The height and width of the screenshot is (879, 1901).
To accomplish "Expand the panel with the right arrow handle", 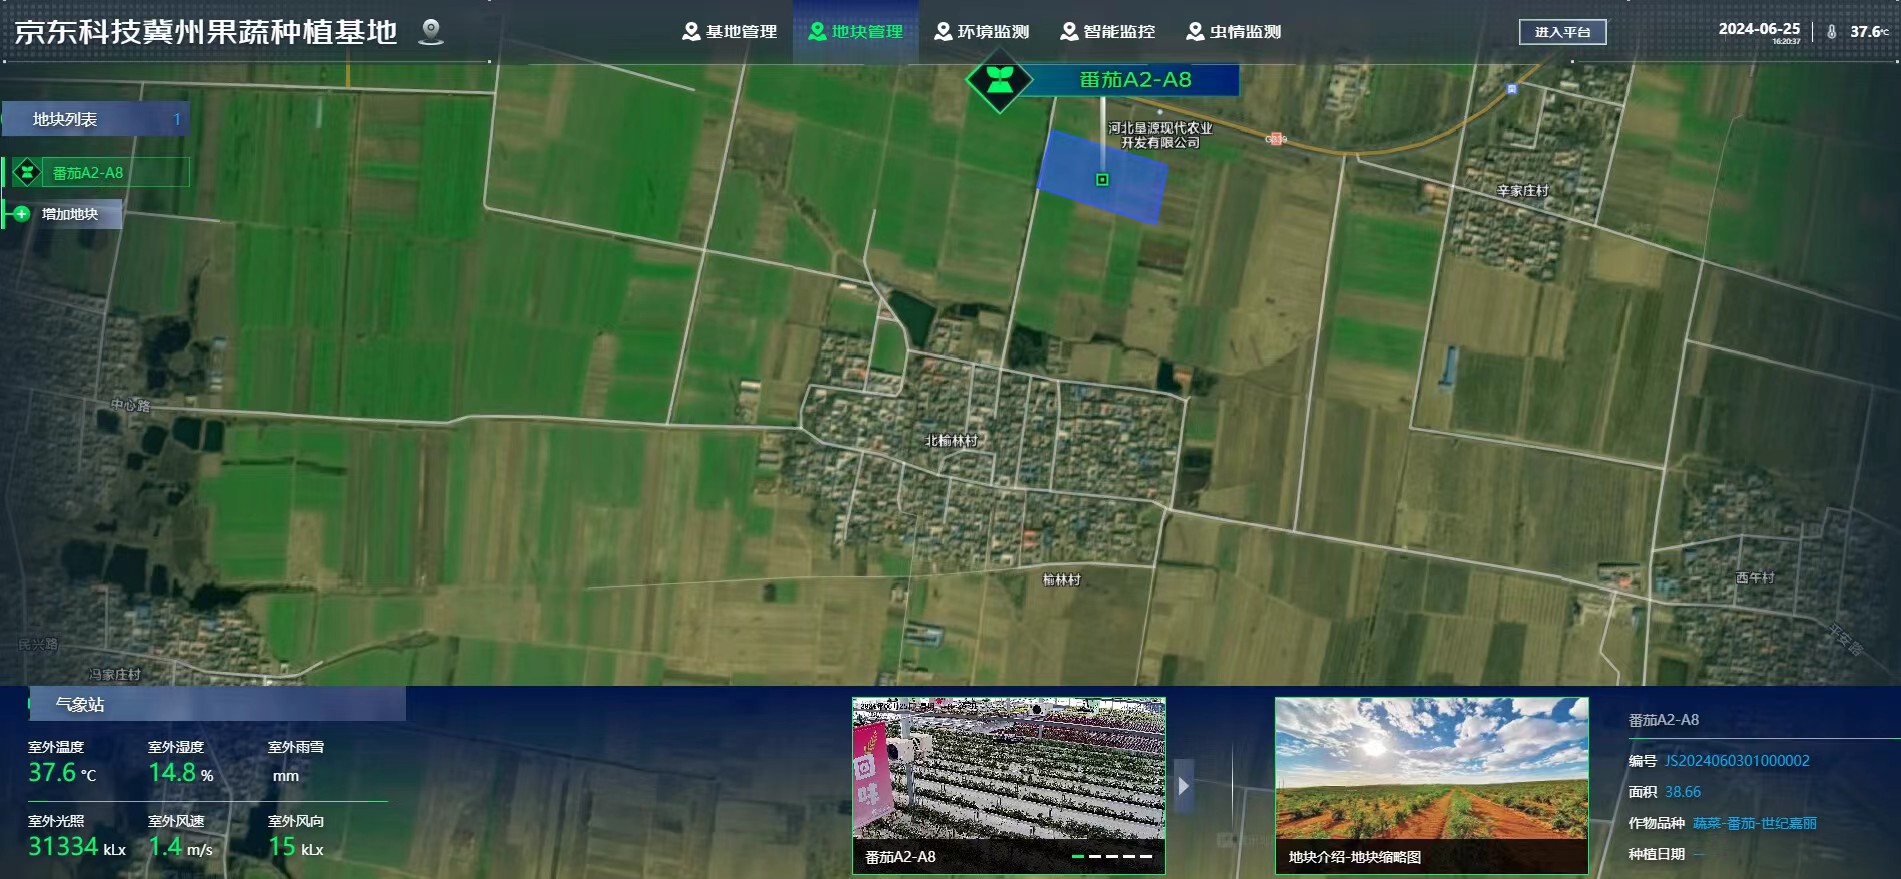I will [x=1184, y=786].
